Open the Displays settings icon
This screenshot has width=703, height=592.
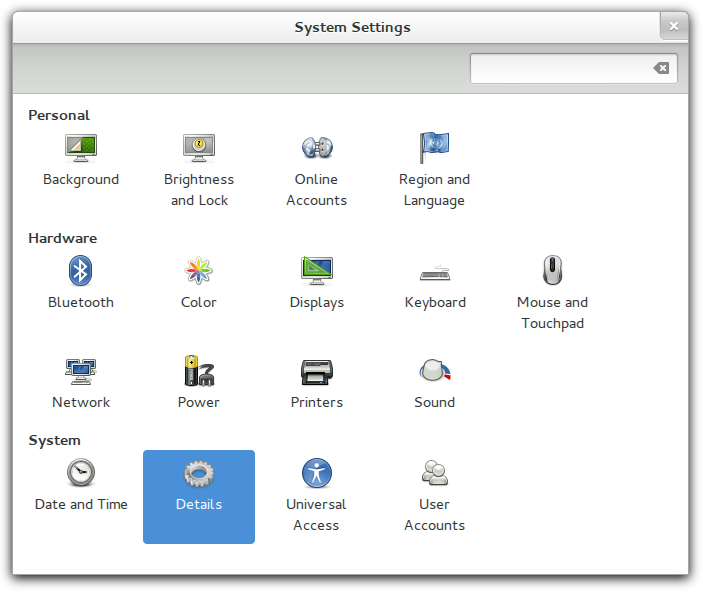(x=317, y=270)
